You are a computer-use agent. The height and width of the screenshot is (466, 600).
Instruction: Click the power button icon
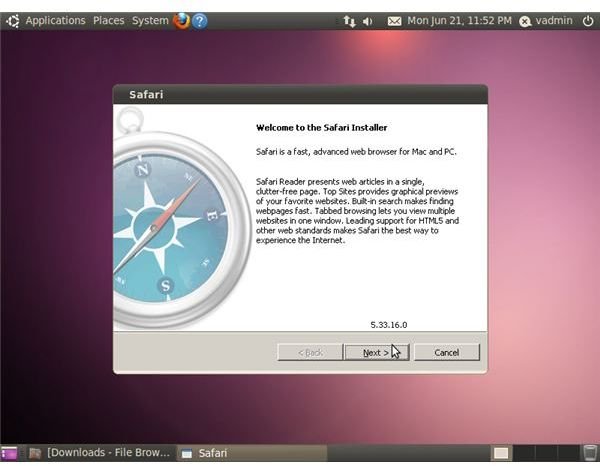pos(588,21)
